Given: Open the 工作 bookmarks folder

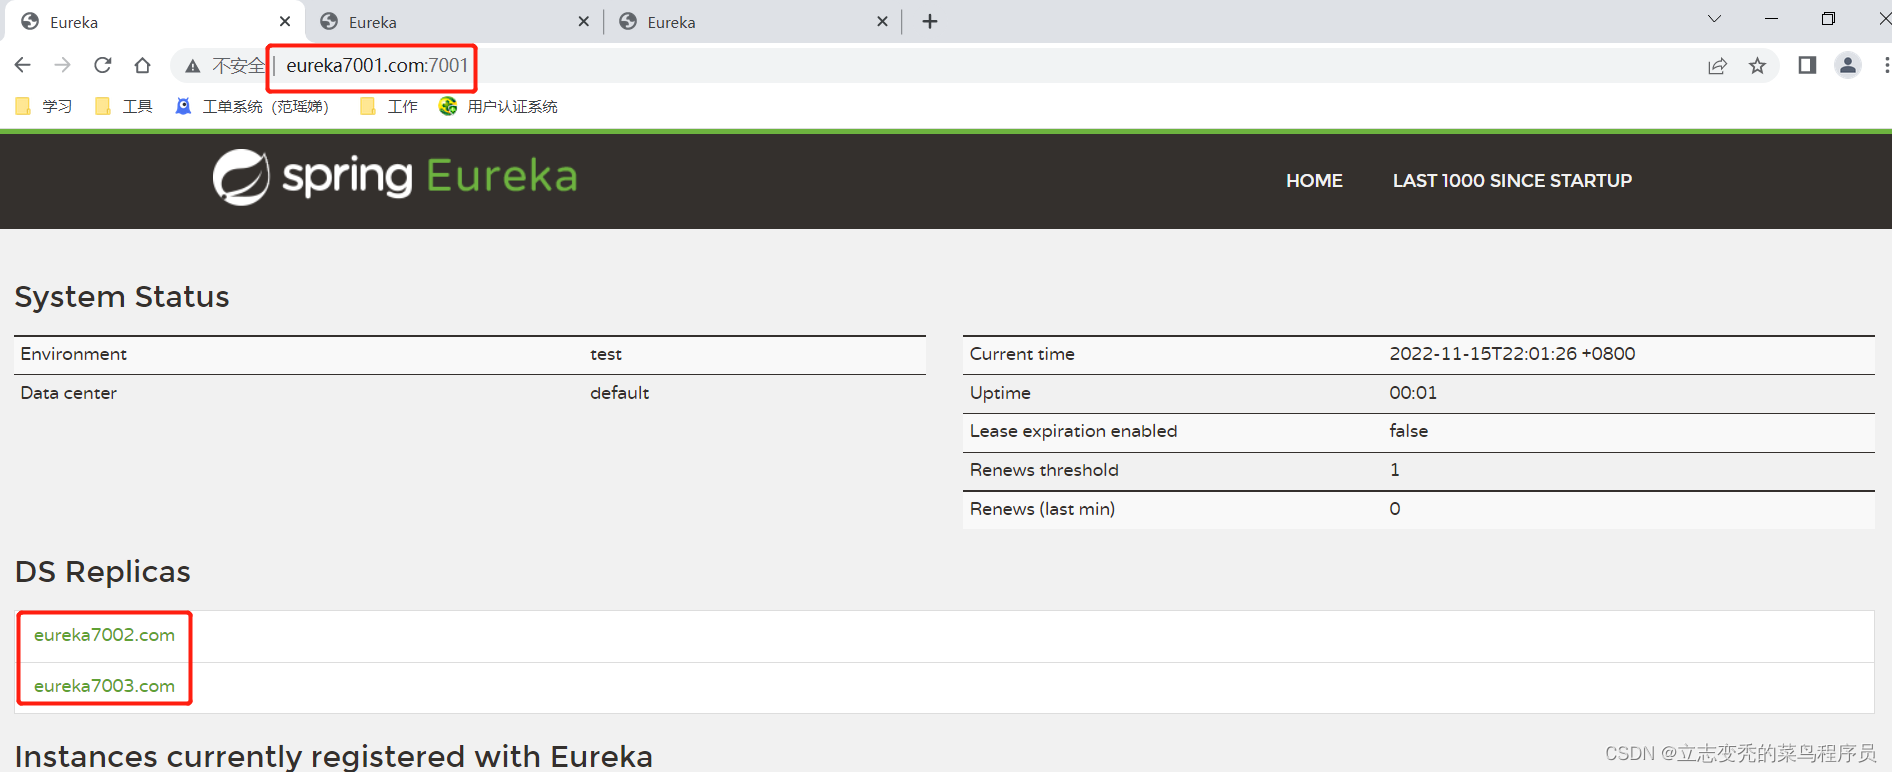Looking at the screenshot, I should click(x=389, y=106).
